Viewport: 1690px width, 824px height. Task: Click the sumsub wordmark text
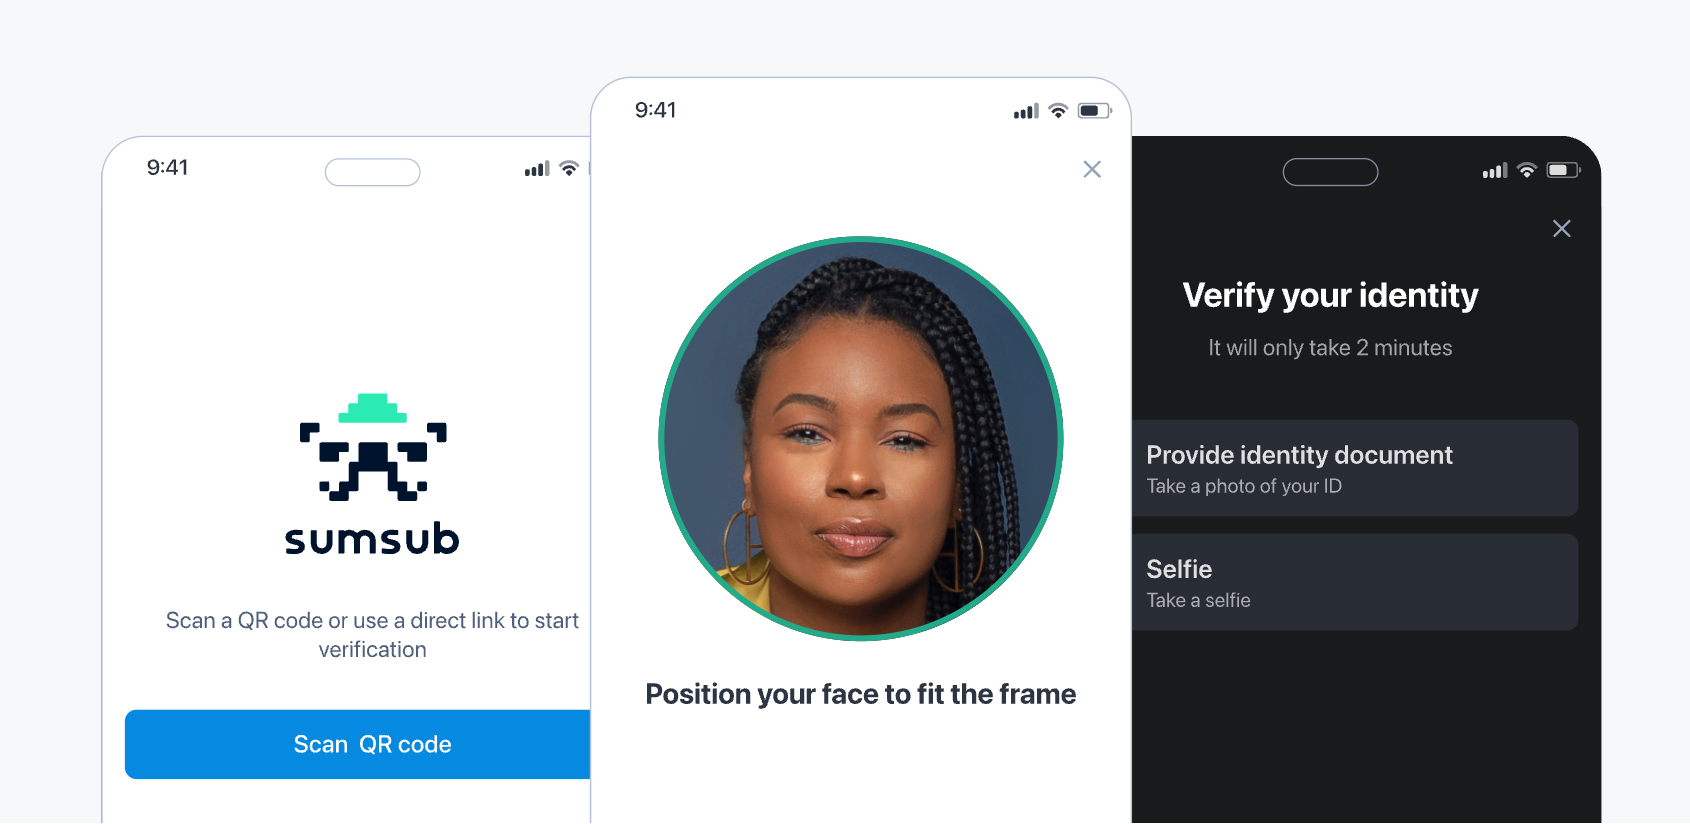click(372, 539)
